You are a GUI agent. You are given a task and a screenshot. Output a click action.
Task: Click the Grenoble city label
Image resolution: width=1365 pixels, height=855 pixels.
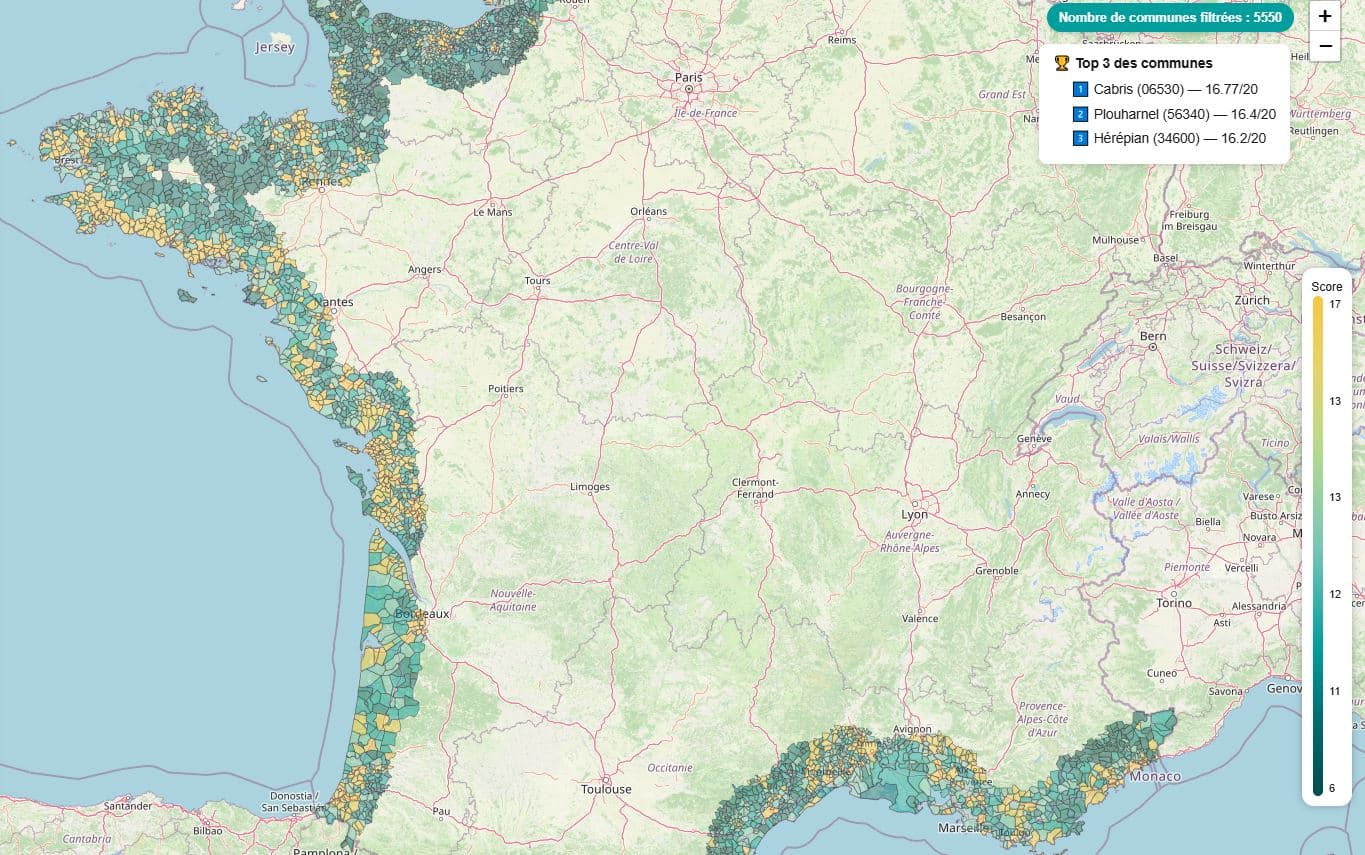click(997, 571)
